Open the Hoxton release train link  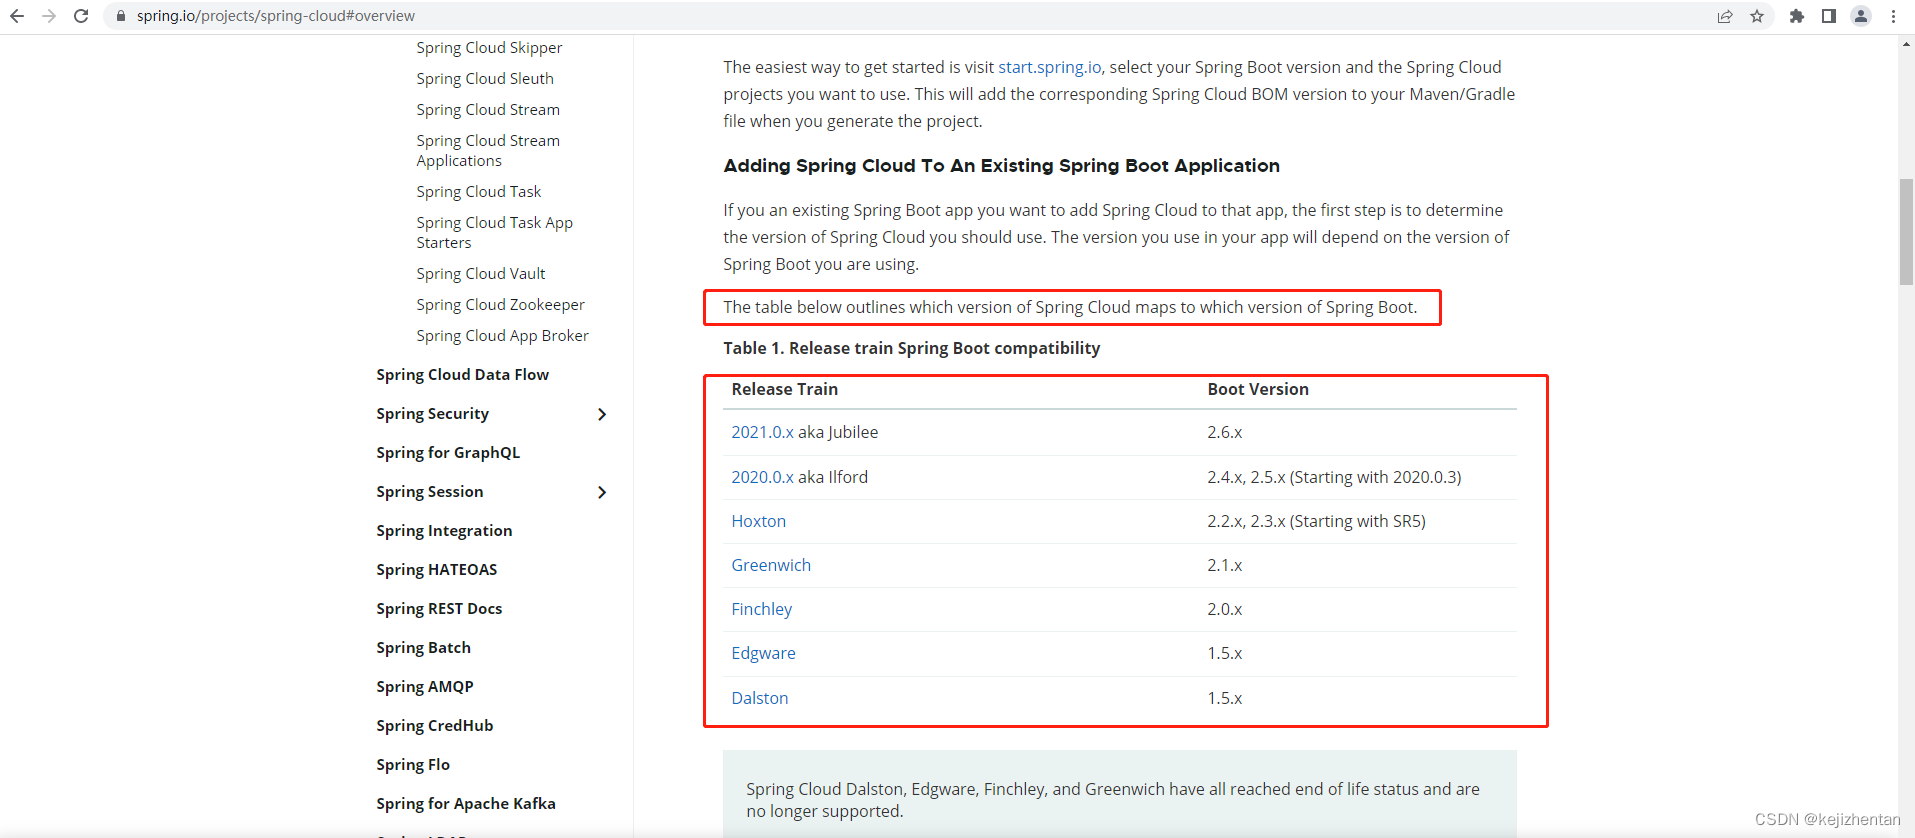point(759,521)
